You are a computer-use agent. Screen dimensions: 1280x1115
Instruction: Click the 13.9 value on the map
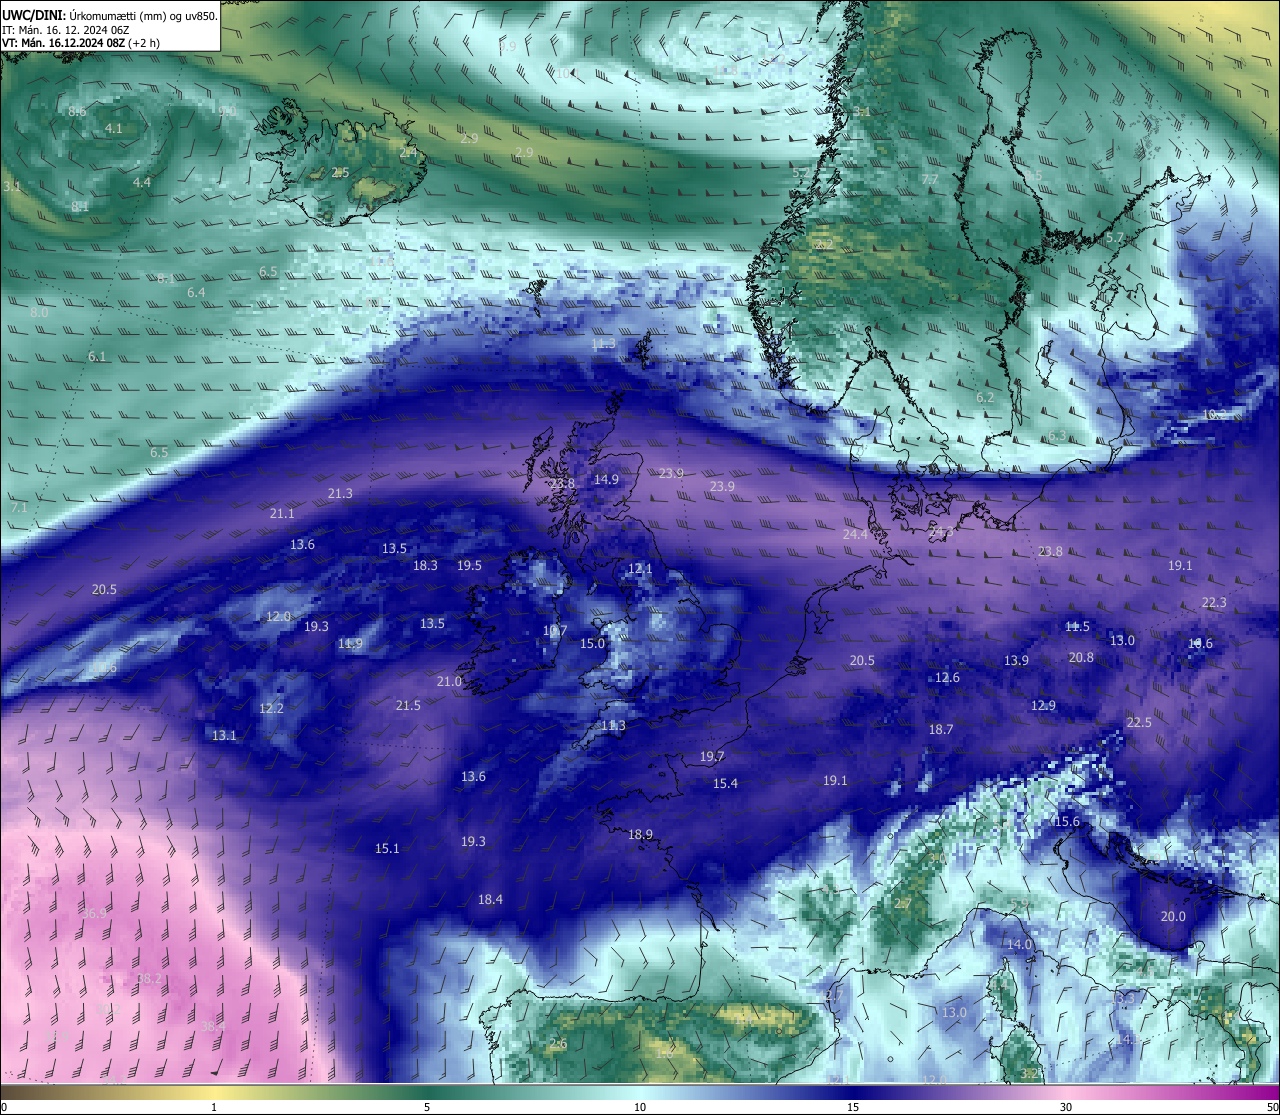pos(1016,660)
